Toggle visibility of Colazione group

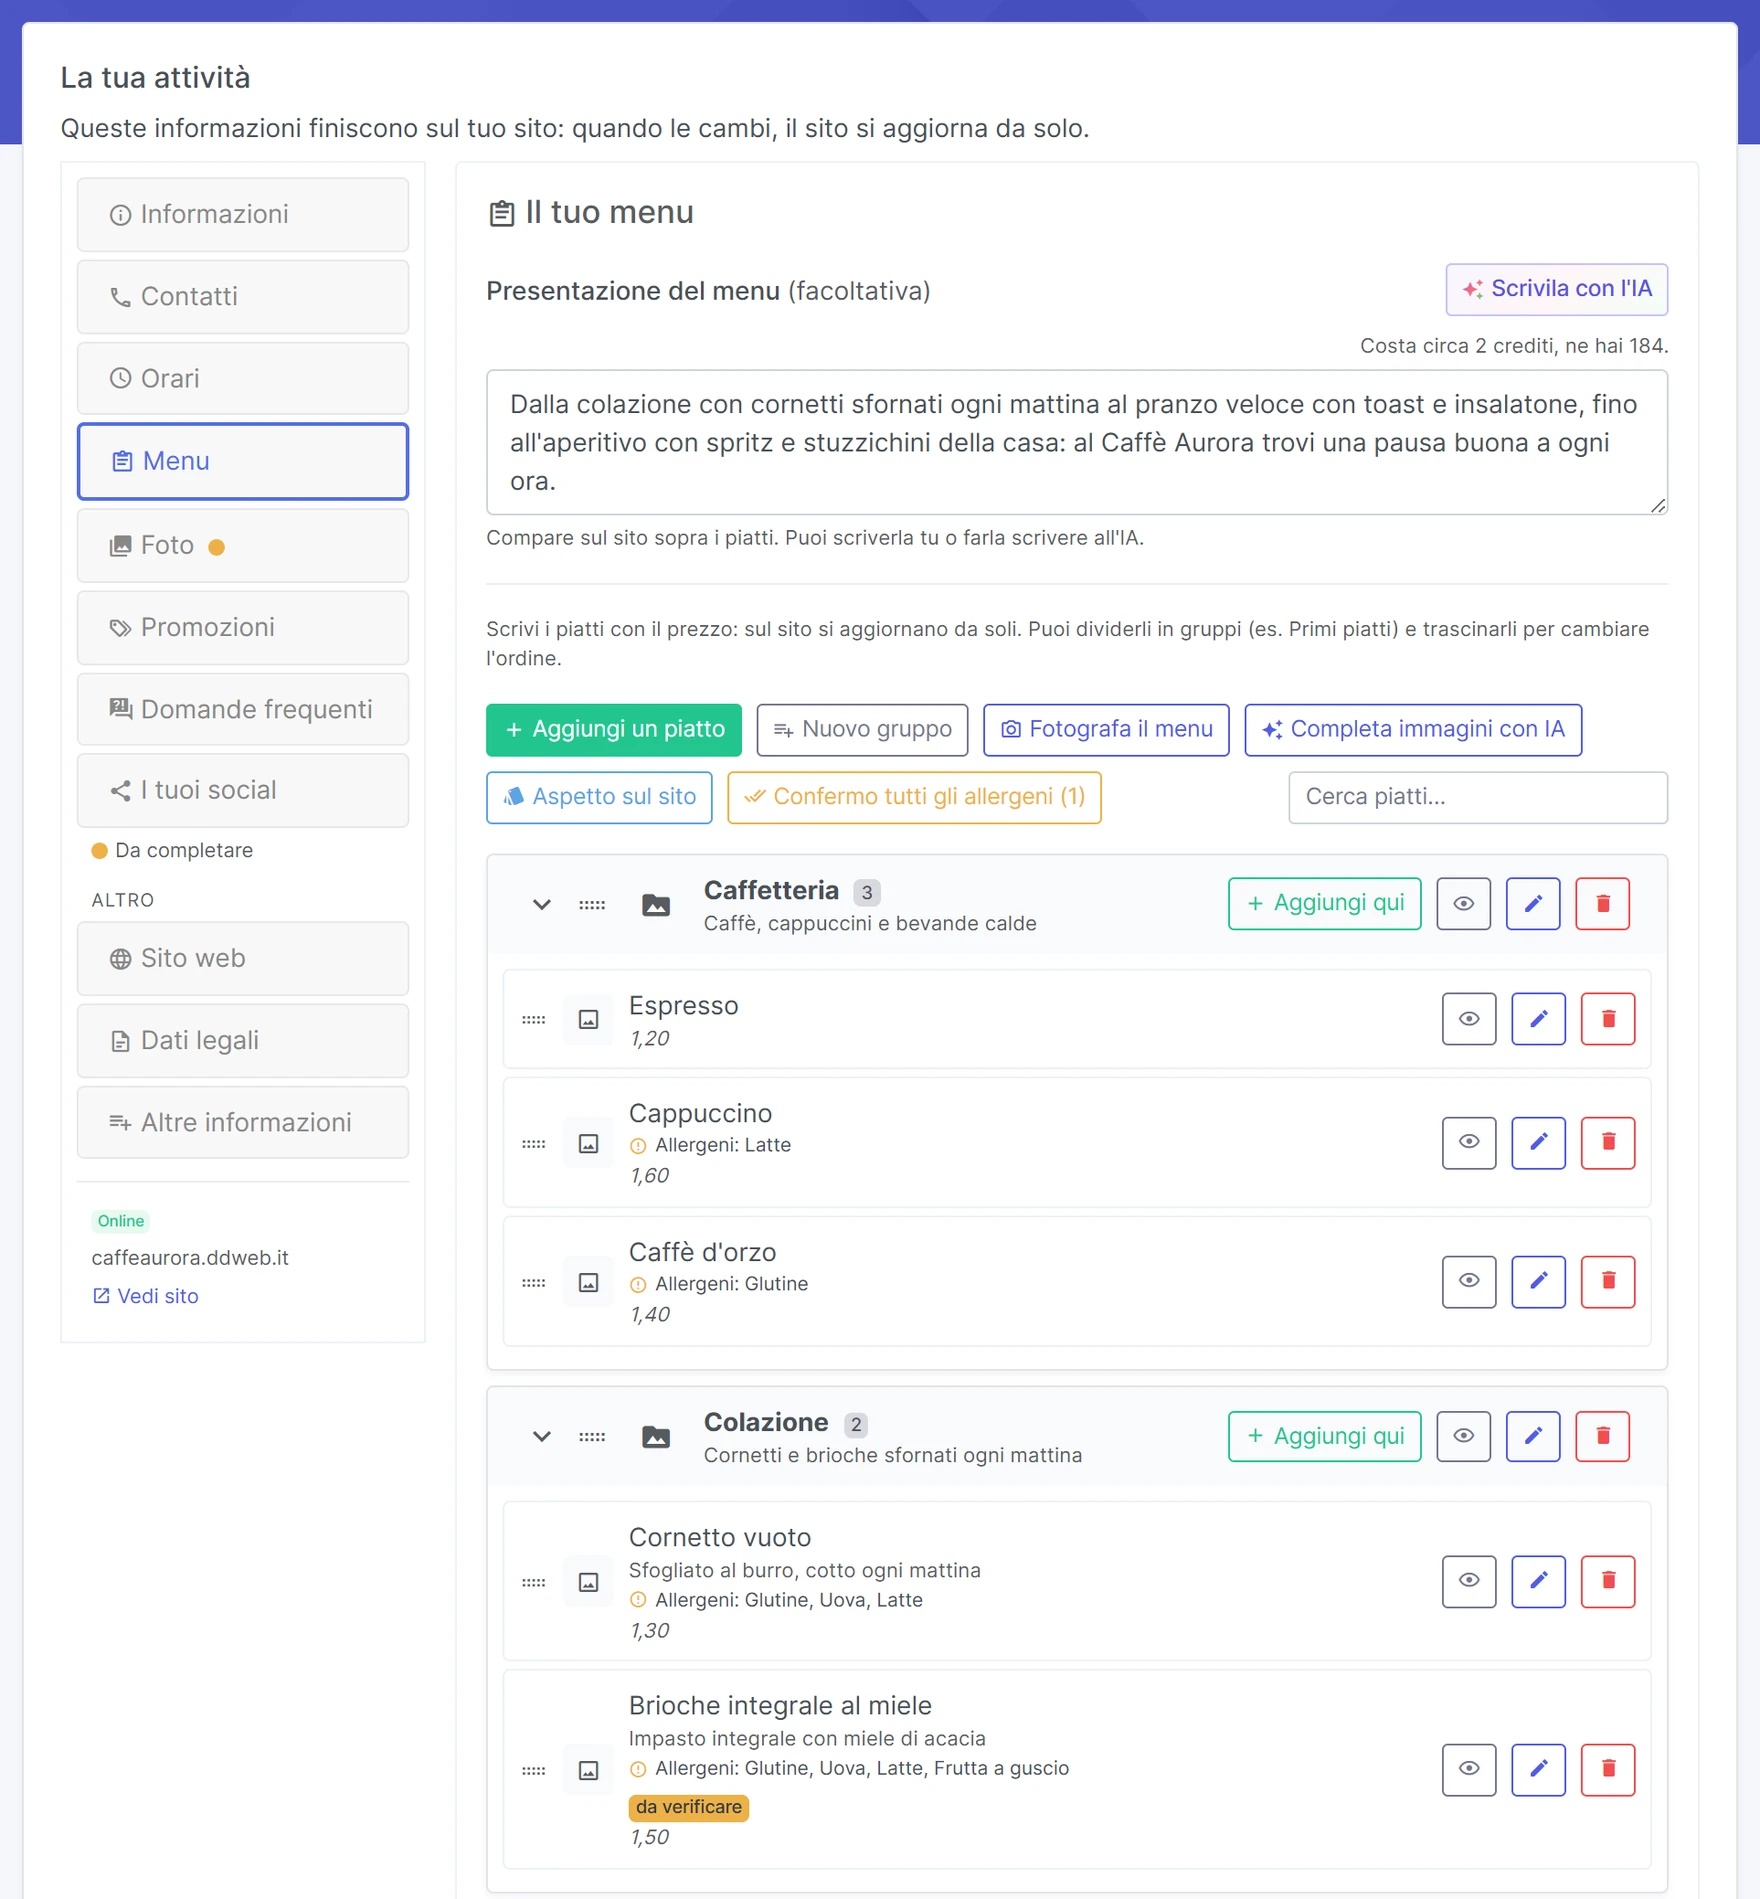click(x=1464, y=1436)
